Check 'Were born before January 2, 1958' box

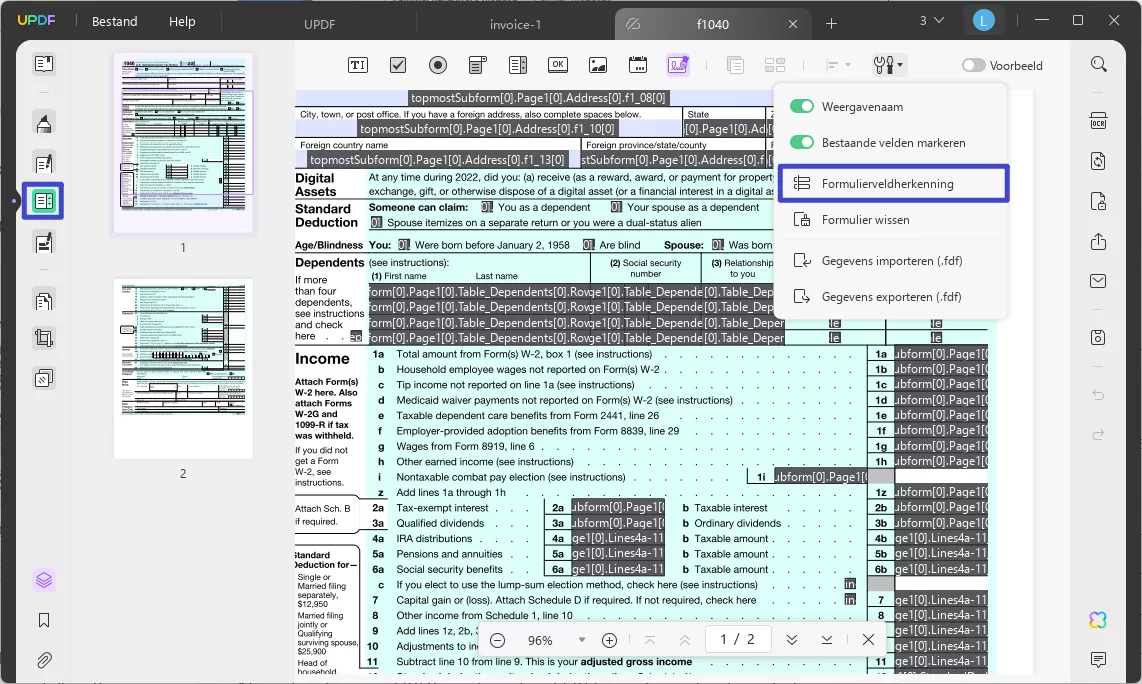[x=403, y=245]
